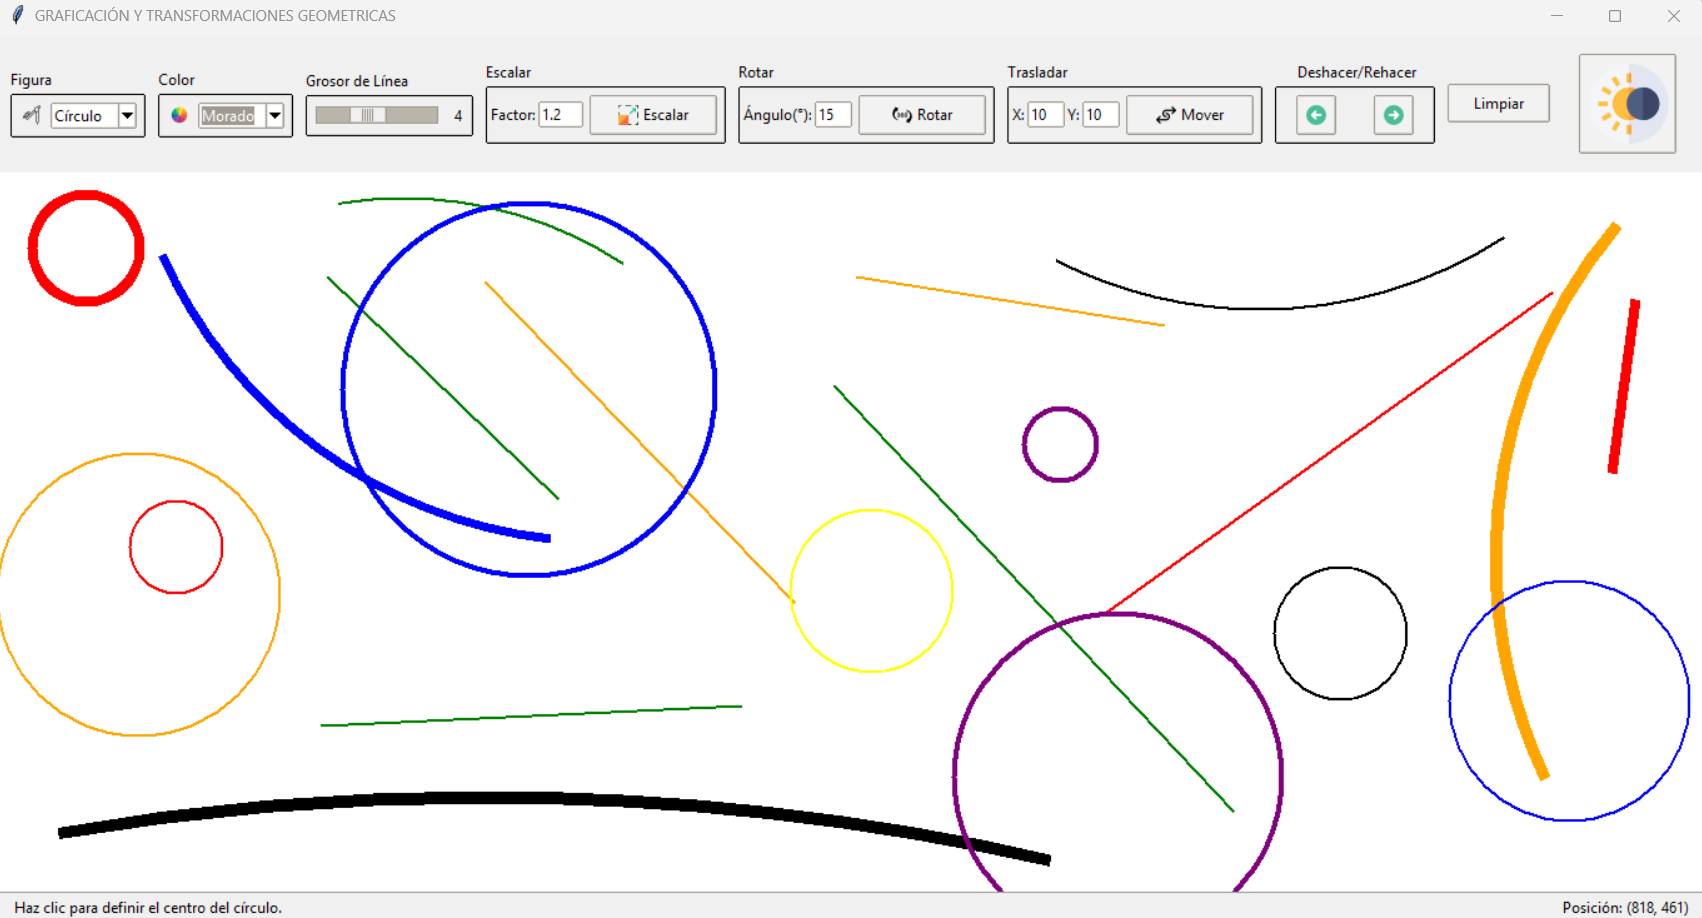The height and width of the screenshot is (918, 1702).
Task: Open the Figura dropdown arrow
Action: click(x=127, y=116)
